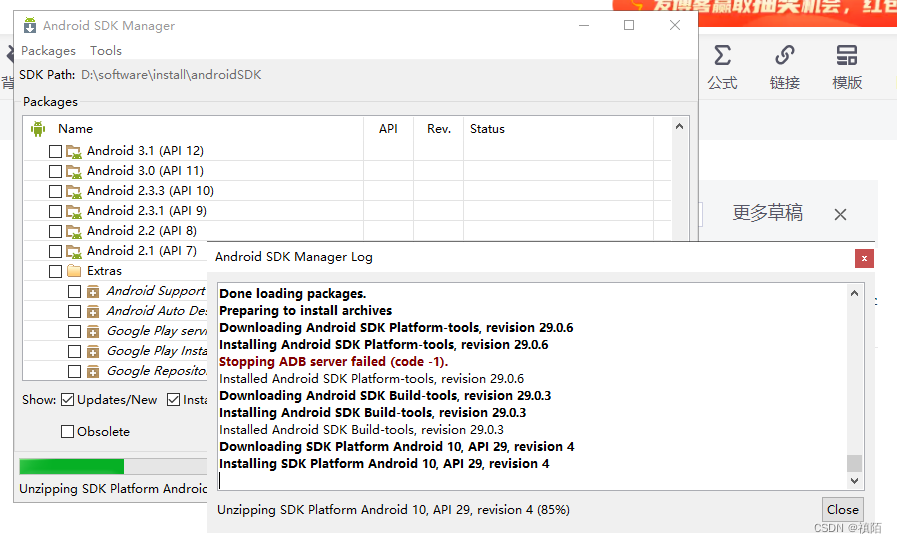Click the 公式 formula icon in the background editor
Viewport: 897px width, 543px height.
click(x=723, y=56)
